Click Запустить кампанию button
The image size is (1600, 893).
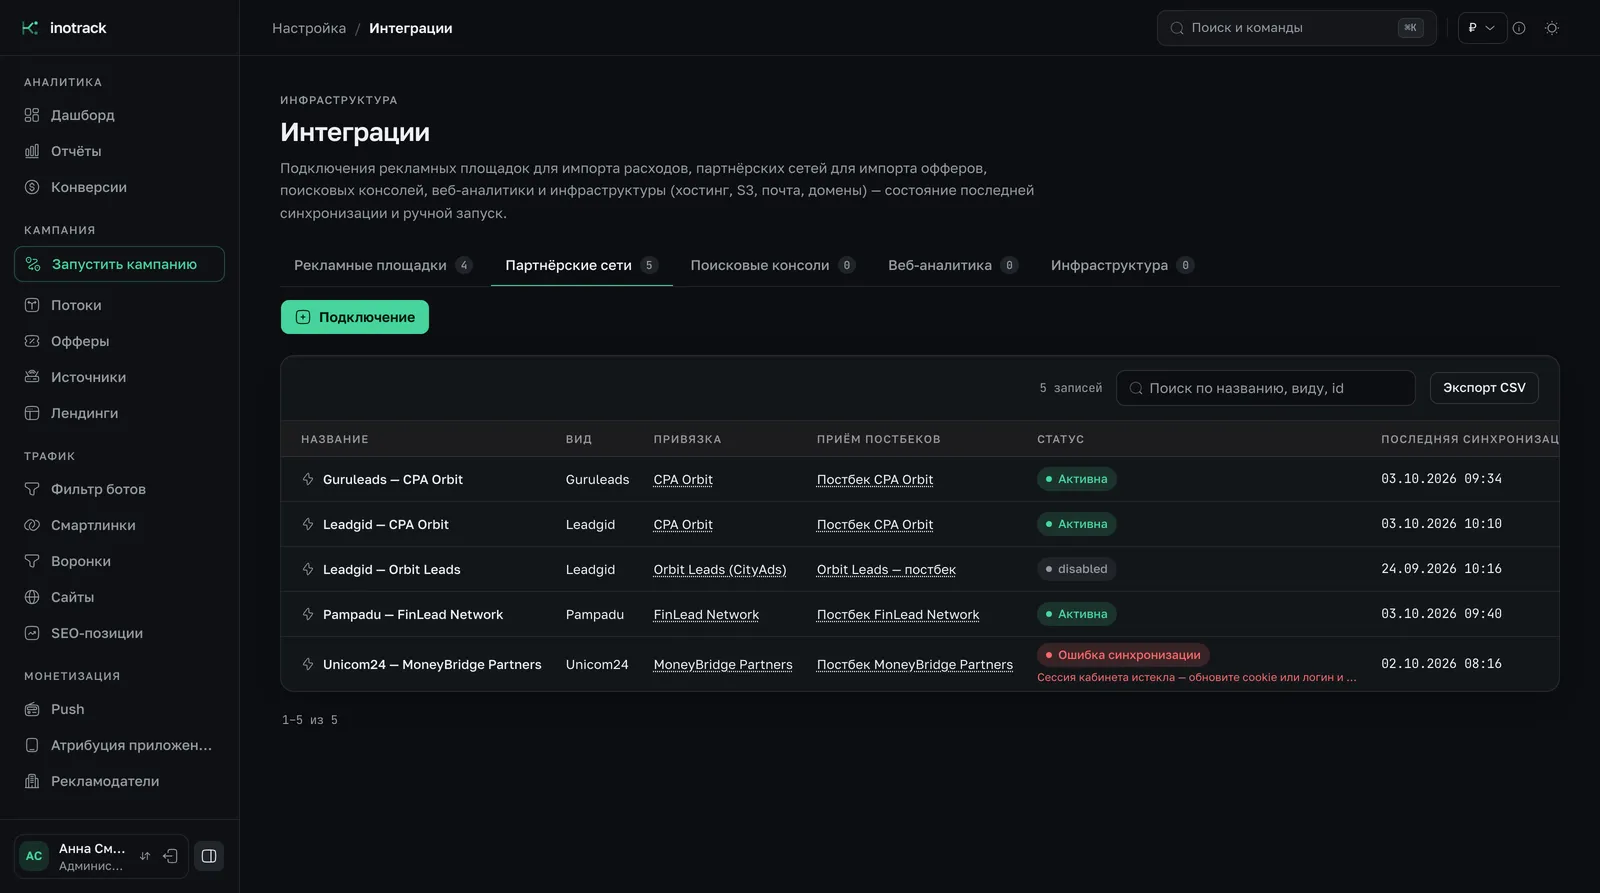[119, 264]
